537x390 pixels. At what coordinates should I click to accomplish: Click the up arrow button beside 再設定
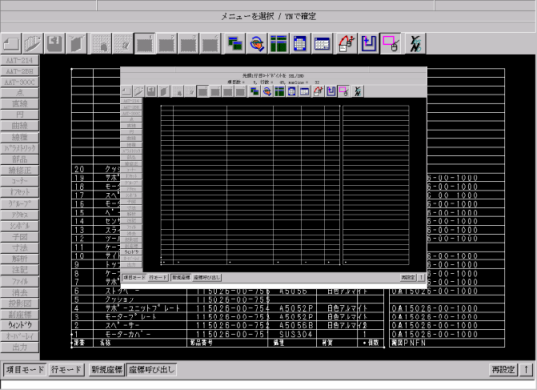pyautogui.click(x=526, y=370)
